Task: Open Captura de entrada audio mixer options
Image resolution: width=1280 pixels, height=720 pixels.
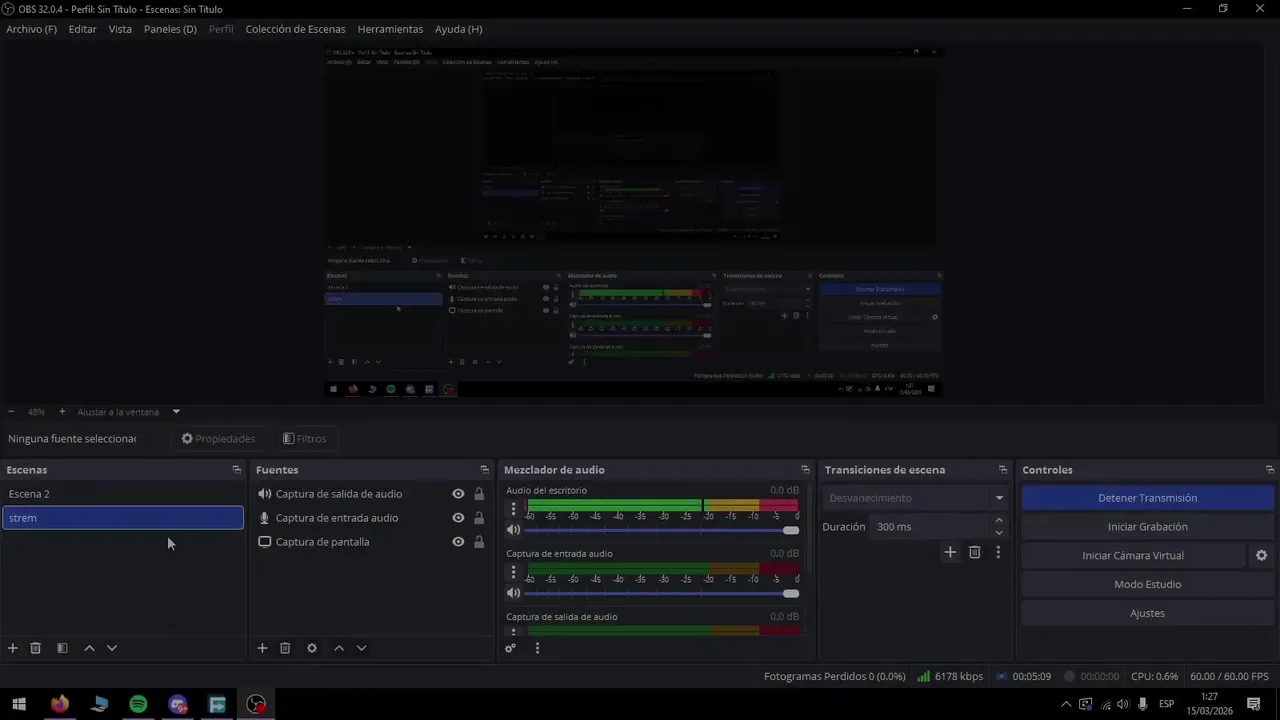Action: [x=514, y=572]
